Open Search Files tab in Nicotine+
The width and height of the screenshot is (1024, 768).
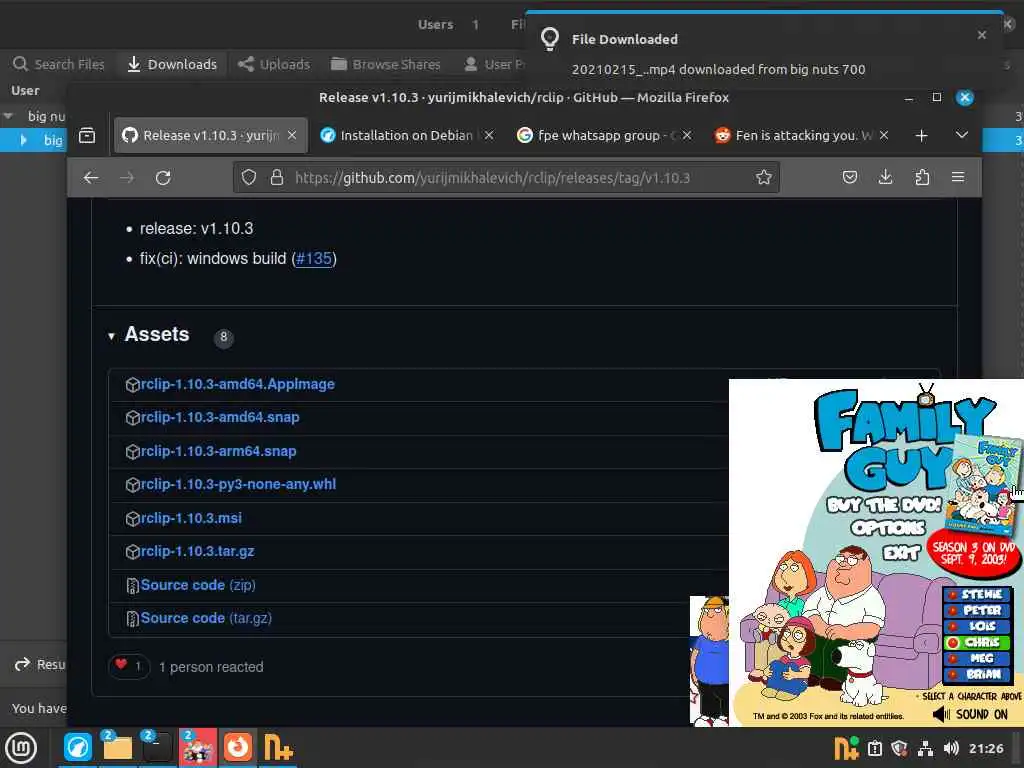click(x=59, y=64)
